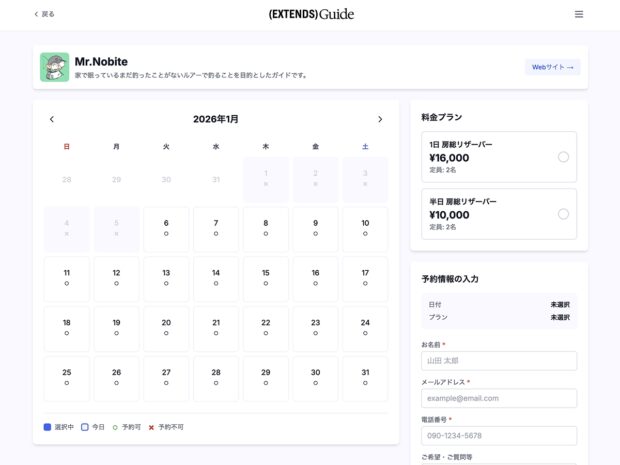Screen dimensions: 620x465
Task: Select the 1日 房総リザーバー ¥16,000 plan
Action: (x=499, y=157)
